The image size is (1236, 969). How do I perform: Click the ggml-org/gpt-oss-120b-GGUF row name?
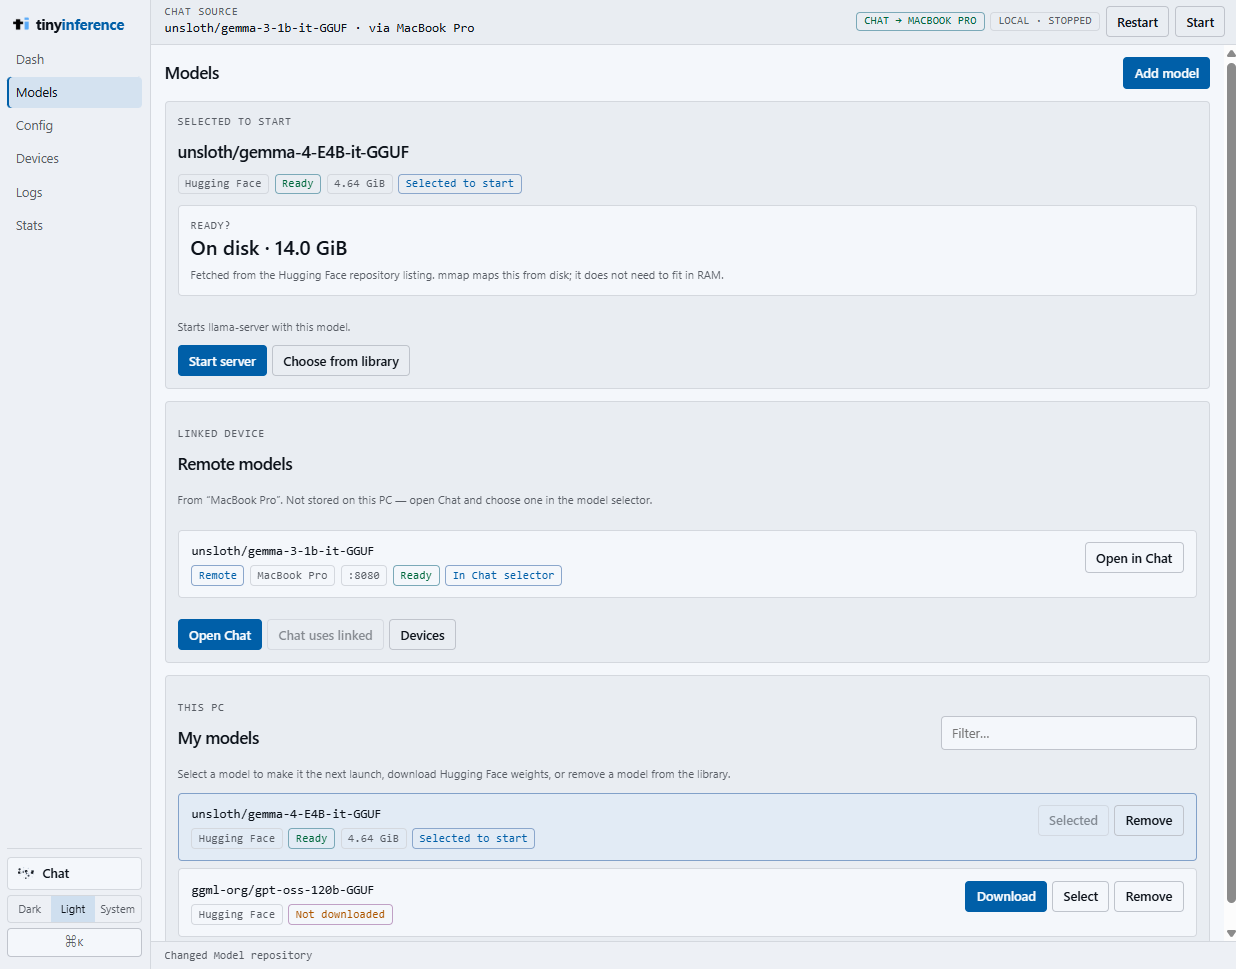click(x=283, y=890)
